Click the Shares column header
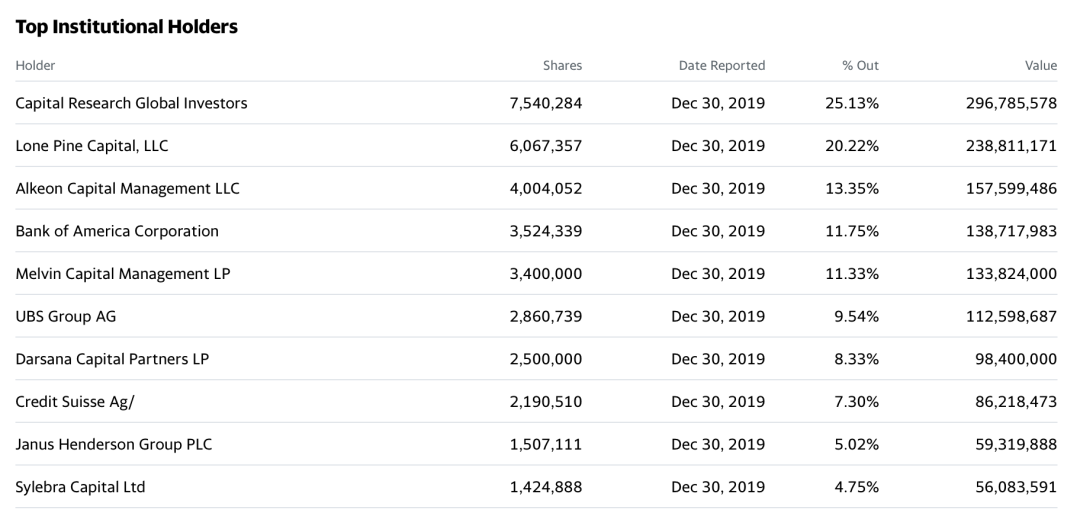 point(562,66)
